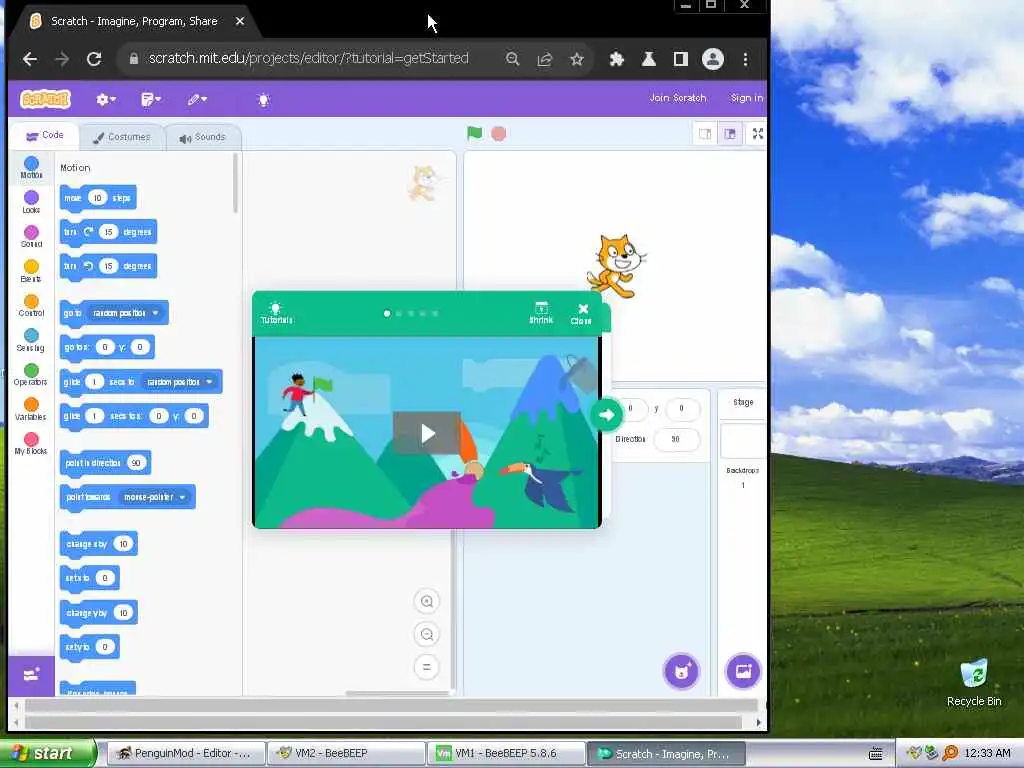The height and width of the screenshot is (768, 1024).
Task: Open Chrome extensions puzzle icon
Action: click(x=616, y=59)
